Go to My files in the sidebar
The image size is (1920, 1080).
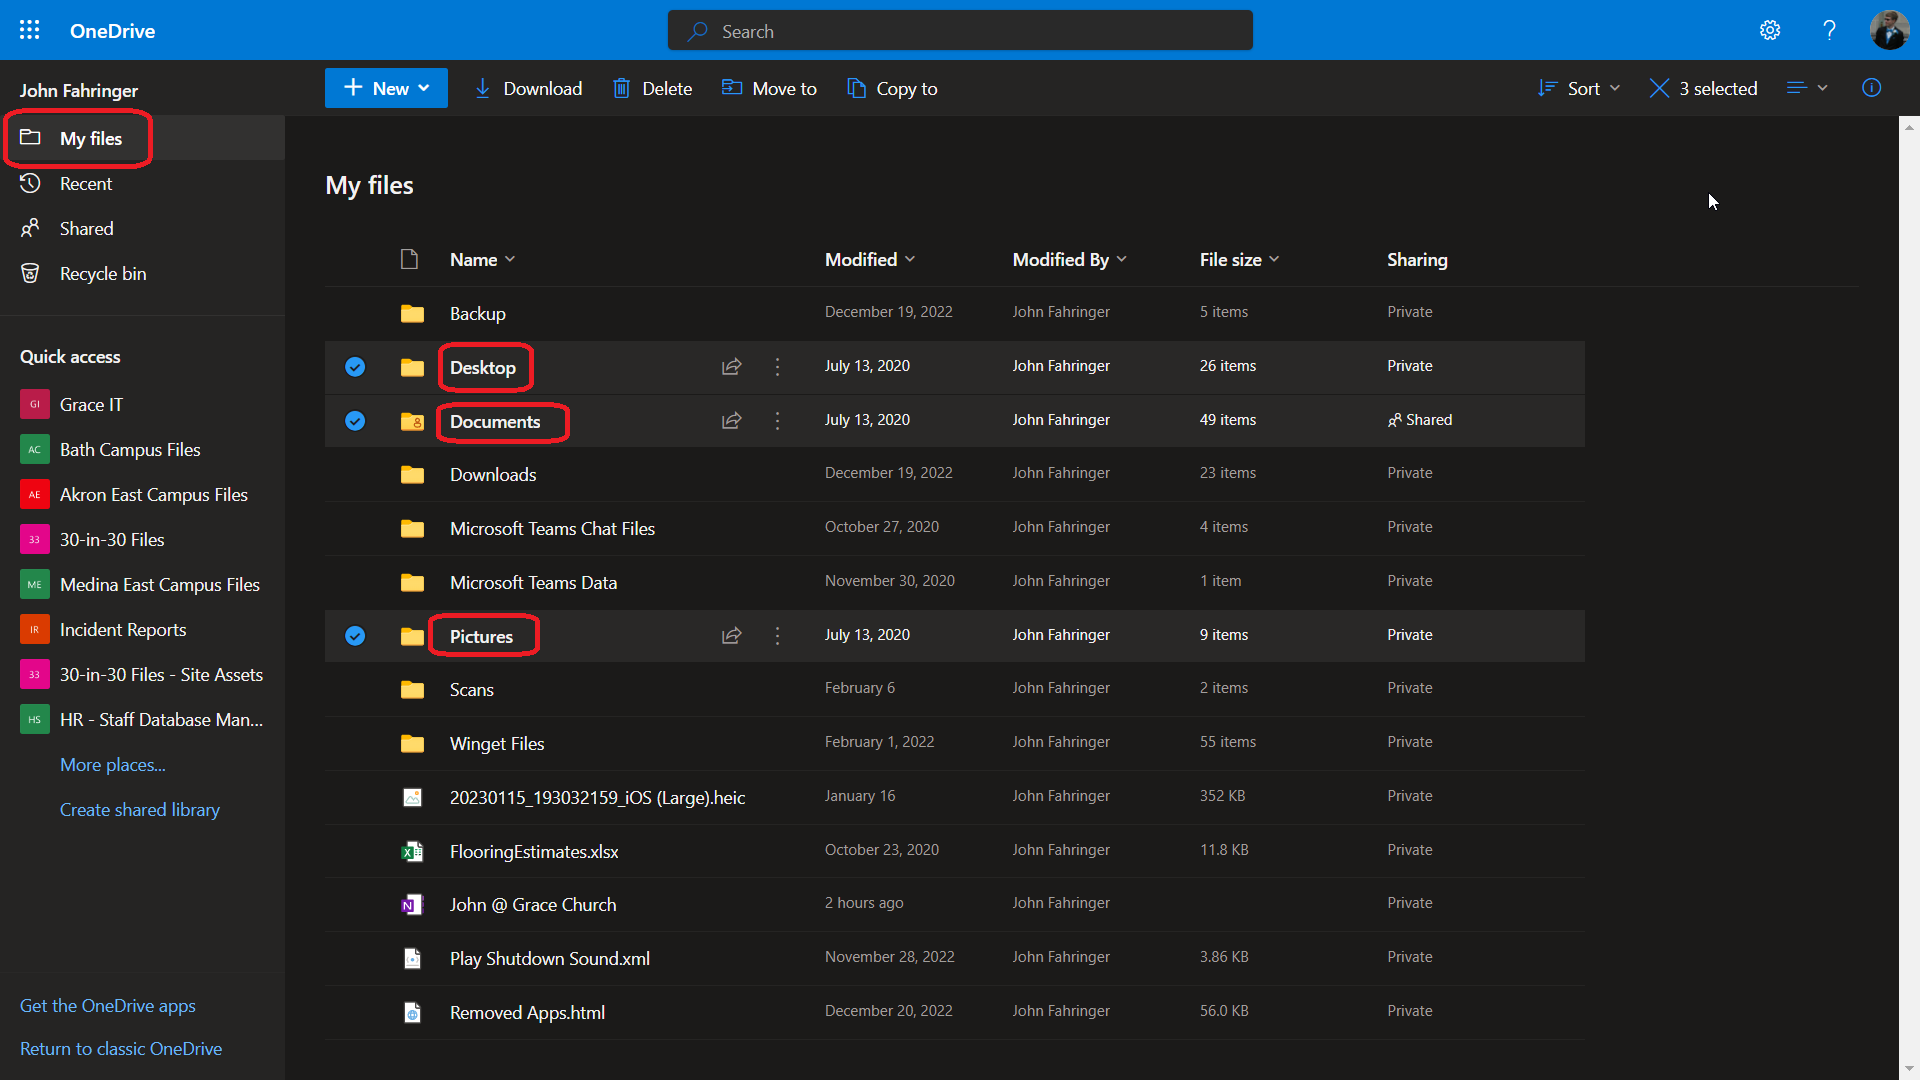[142, 138]
